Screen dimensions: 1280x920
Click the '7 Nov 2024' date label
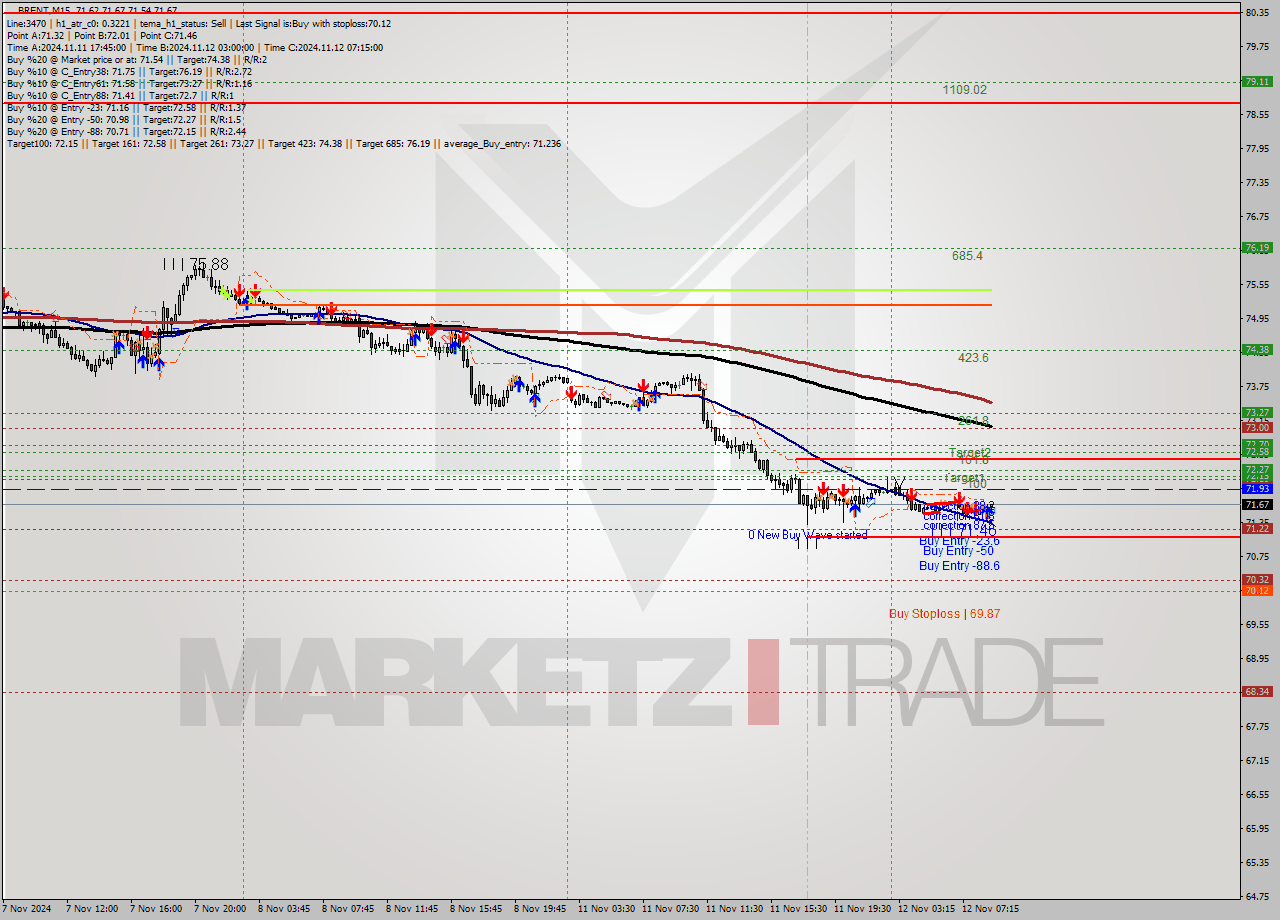(x=27, y=909)
